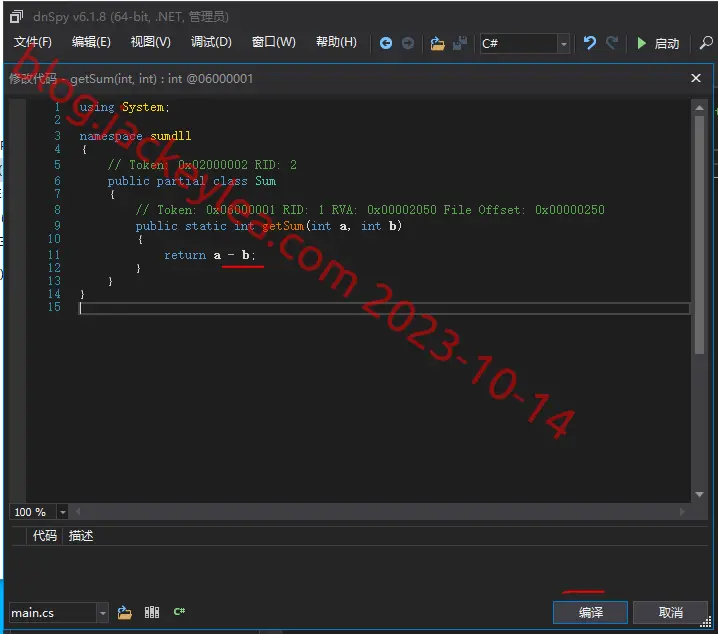Click the green C# icon at bottom
This screenshot has height=634, width=718.
[x=179, y=612]
